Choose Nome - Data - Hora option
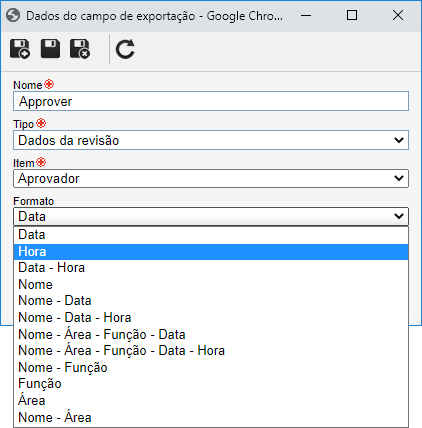422x428 pixels. [211, 317]
